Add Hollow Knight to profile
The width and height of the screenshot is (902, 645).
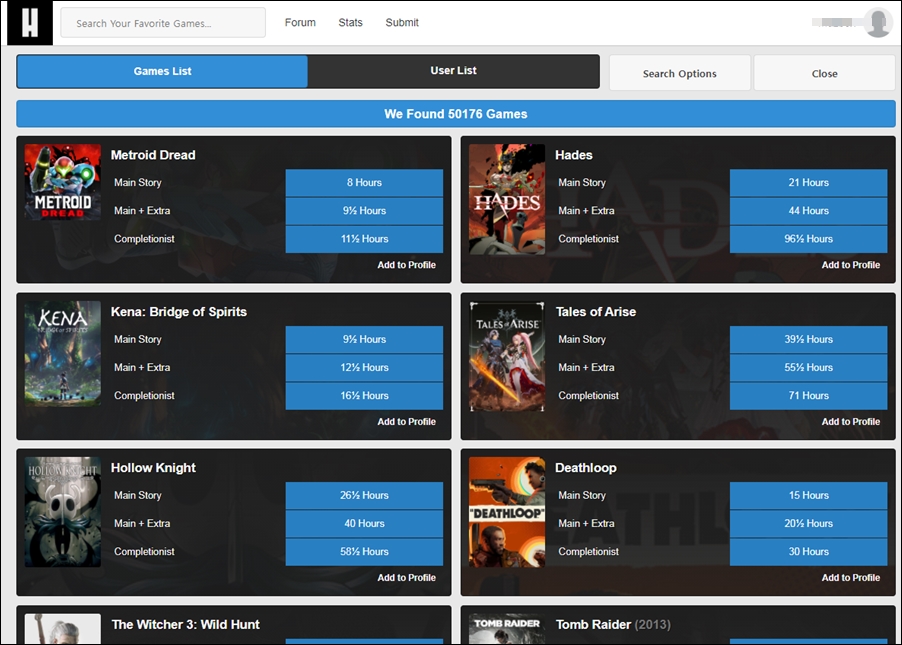click(406, 577)
